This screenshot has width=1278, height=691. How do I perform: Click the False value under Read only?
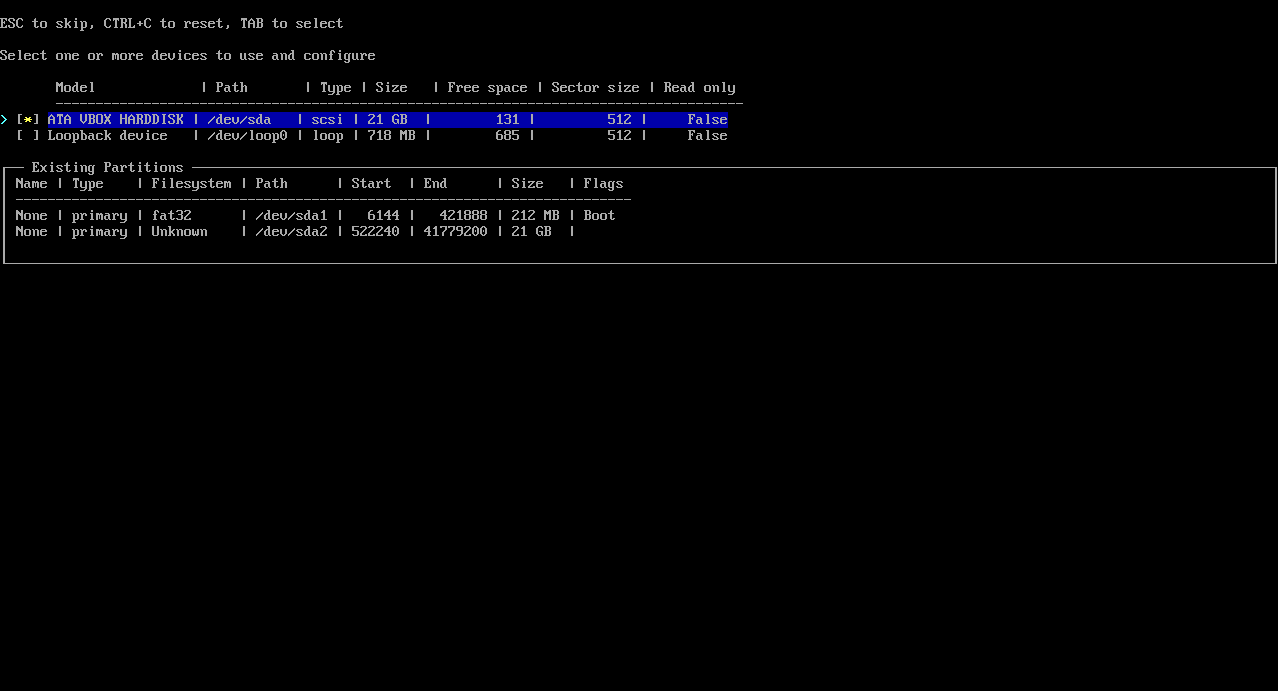coord(706,119)
